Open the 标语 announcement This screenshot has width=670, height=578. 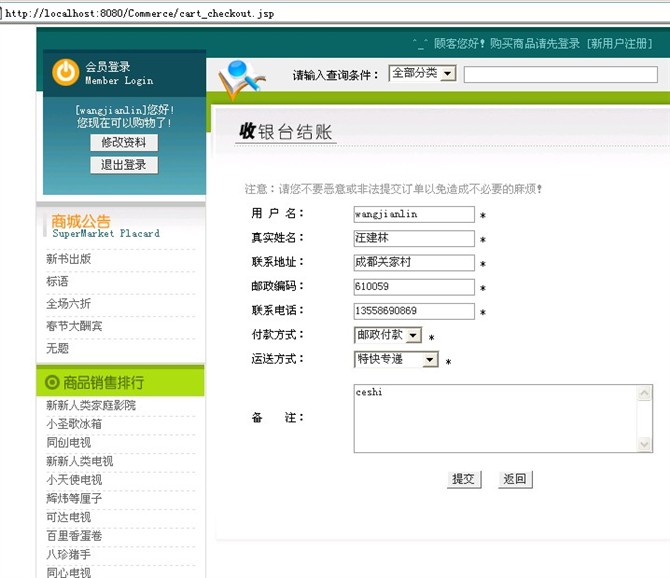click(x=57, y=281)
